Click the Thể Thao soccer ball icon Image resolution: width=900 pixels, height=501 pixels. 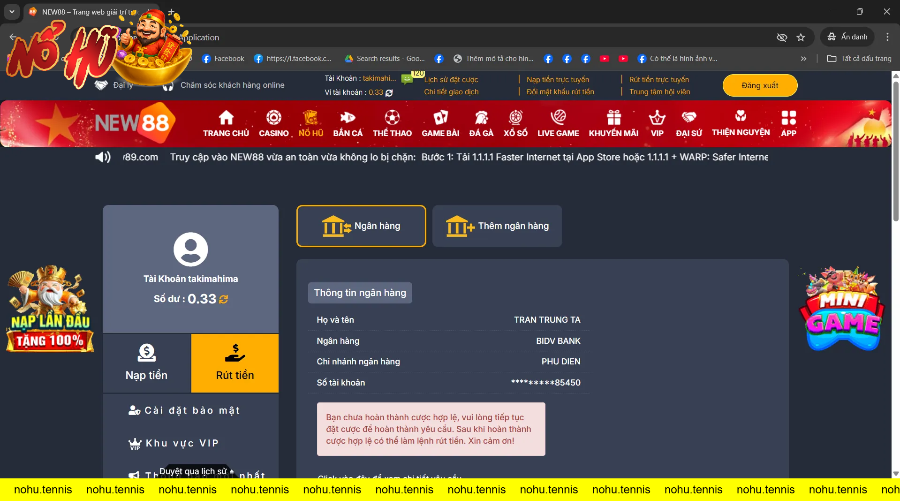(392, 118)
